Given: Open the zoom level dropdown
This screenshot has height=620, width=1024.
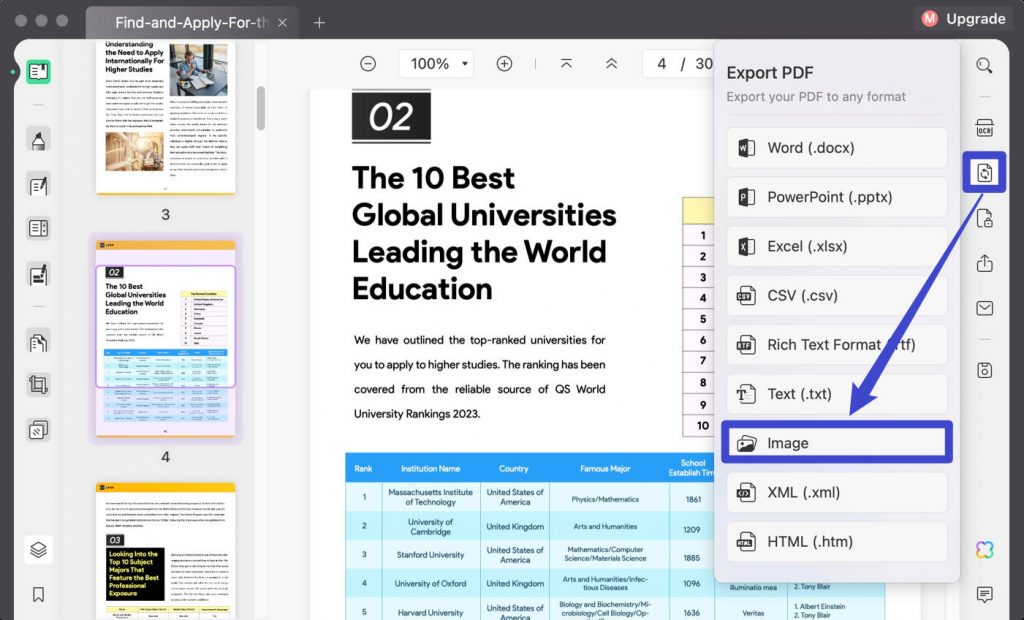Looking at the screenshot, I should pos(436,63).
